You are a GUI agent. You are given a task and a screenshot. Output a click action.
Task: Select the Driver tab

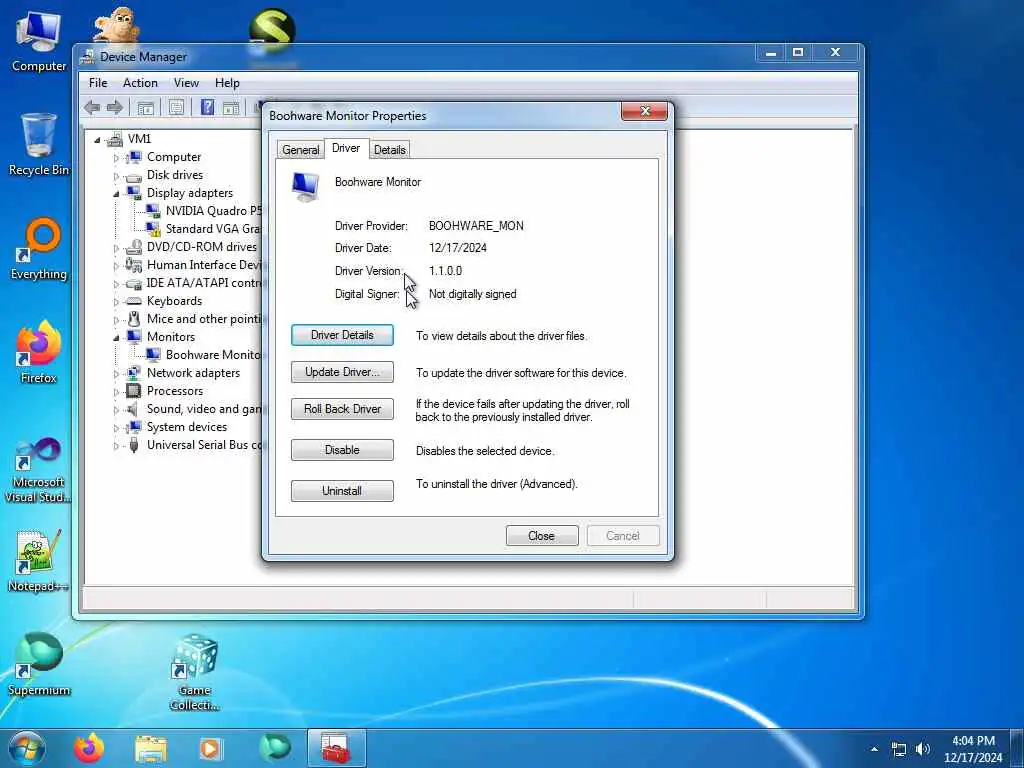click(346, 148)
